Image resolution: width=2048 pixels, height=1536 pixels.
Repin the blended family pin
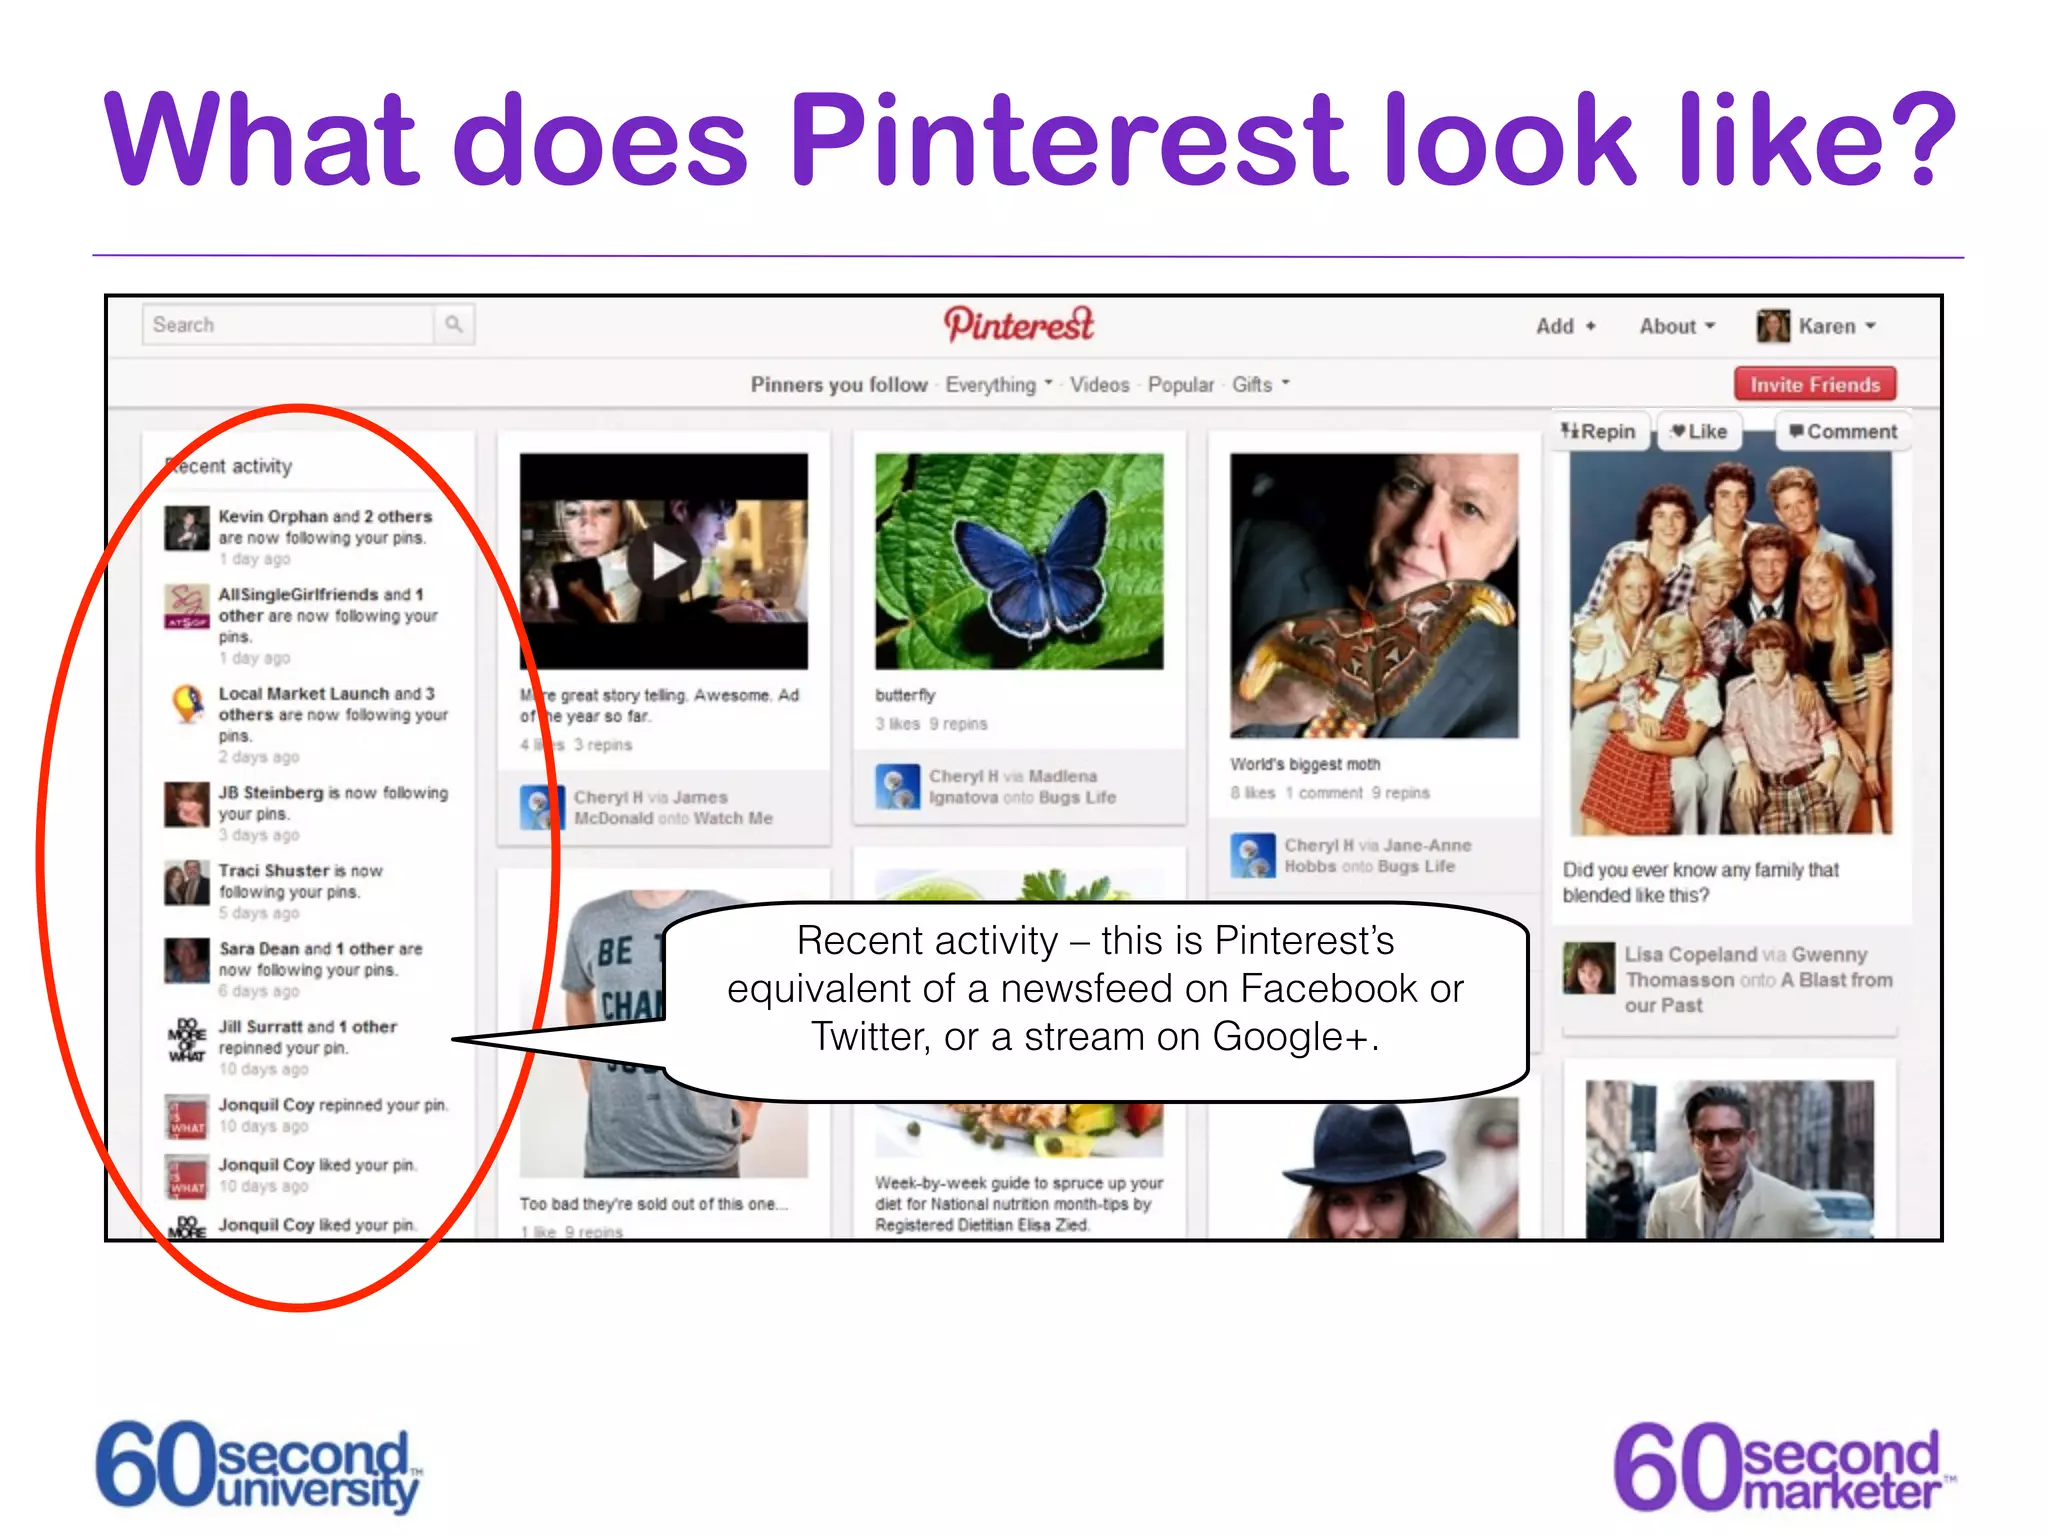[x=1598, y=431]
